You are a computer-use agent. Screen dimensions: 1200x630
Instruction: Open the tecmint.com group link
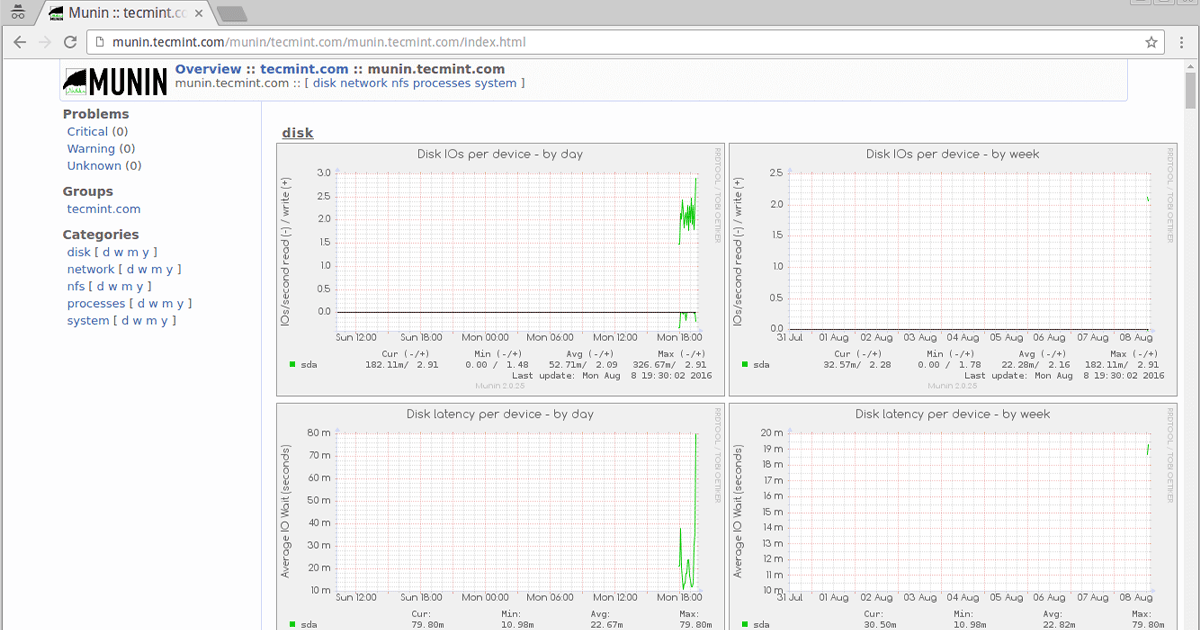[x=103, y=208]
